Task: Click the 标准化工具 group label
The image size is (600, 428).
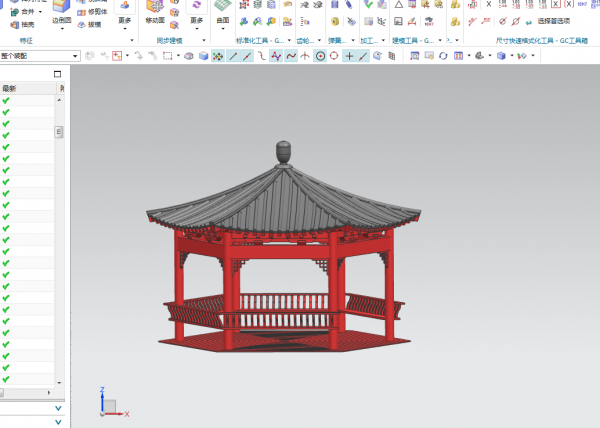Action: 260,41
